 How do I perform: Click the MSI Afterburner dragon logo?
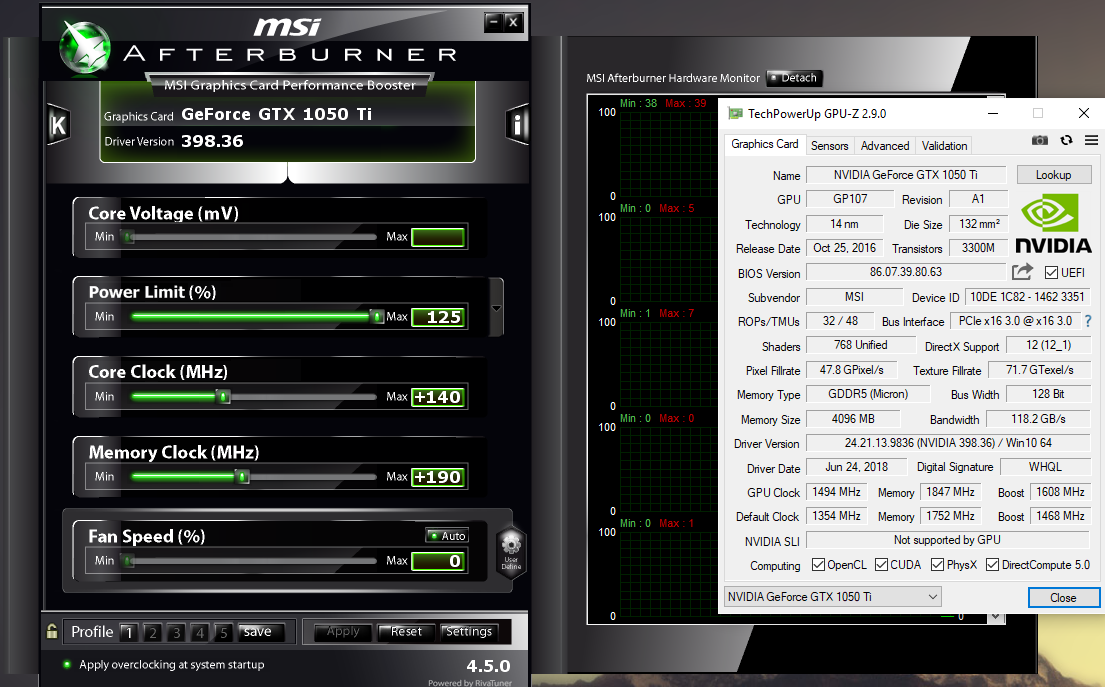click(x=85, y=47)
